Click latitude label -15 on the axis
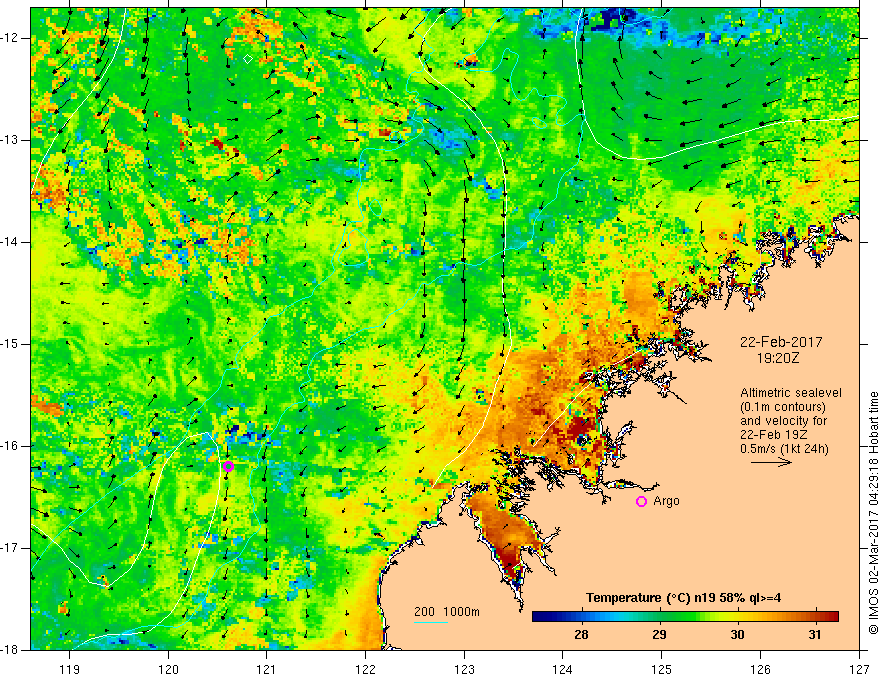 click(x=10, y=344)
